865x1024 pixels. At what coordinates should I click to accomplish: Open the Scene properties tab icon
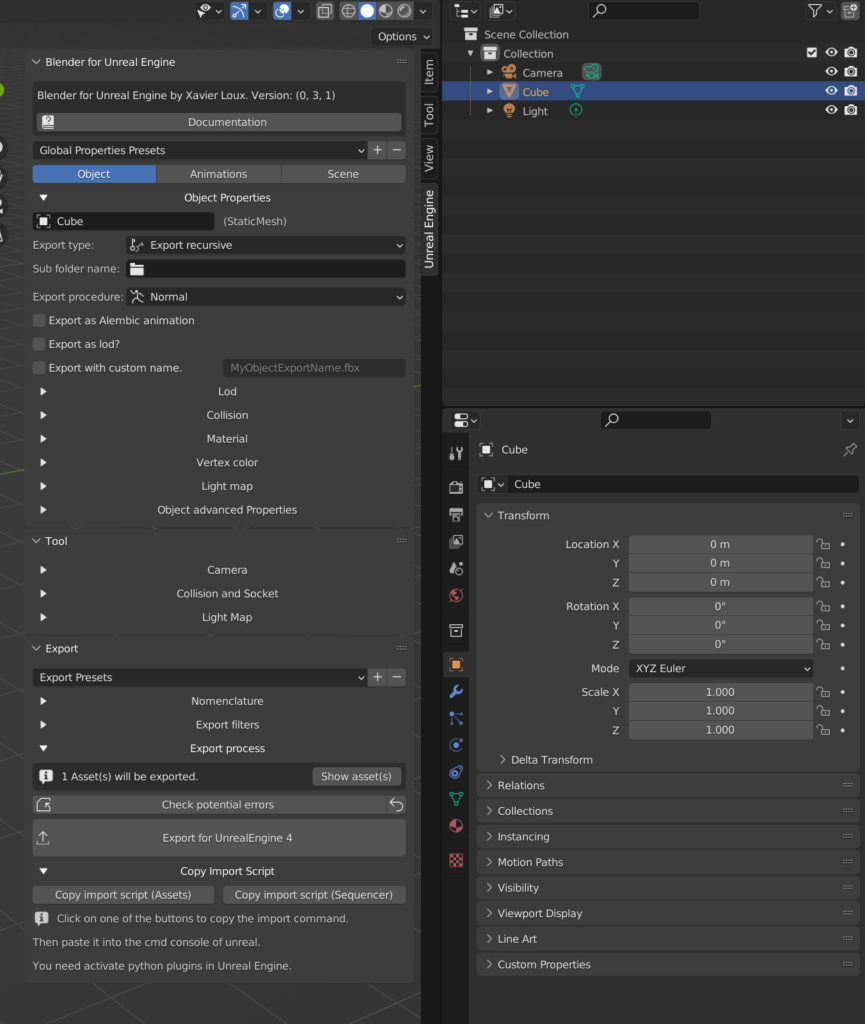(456, 568)
